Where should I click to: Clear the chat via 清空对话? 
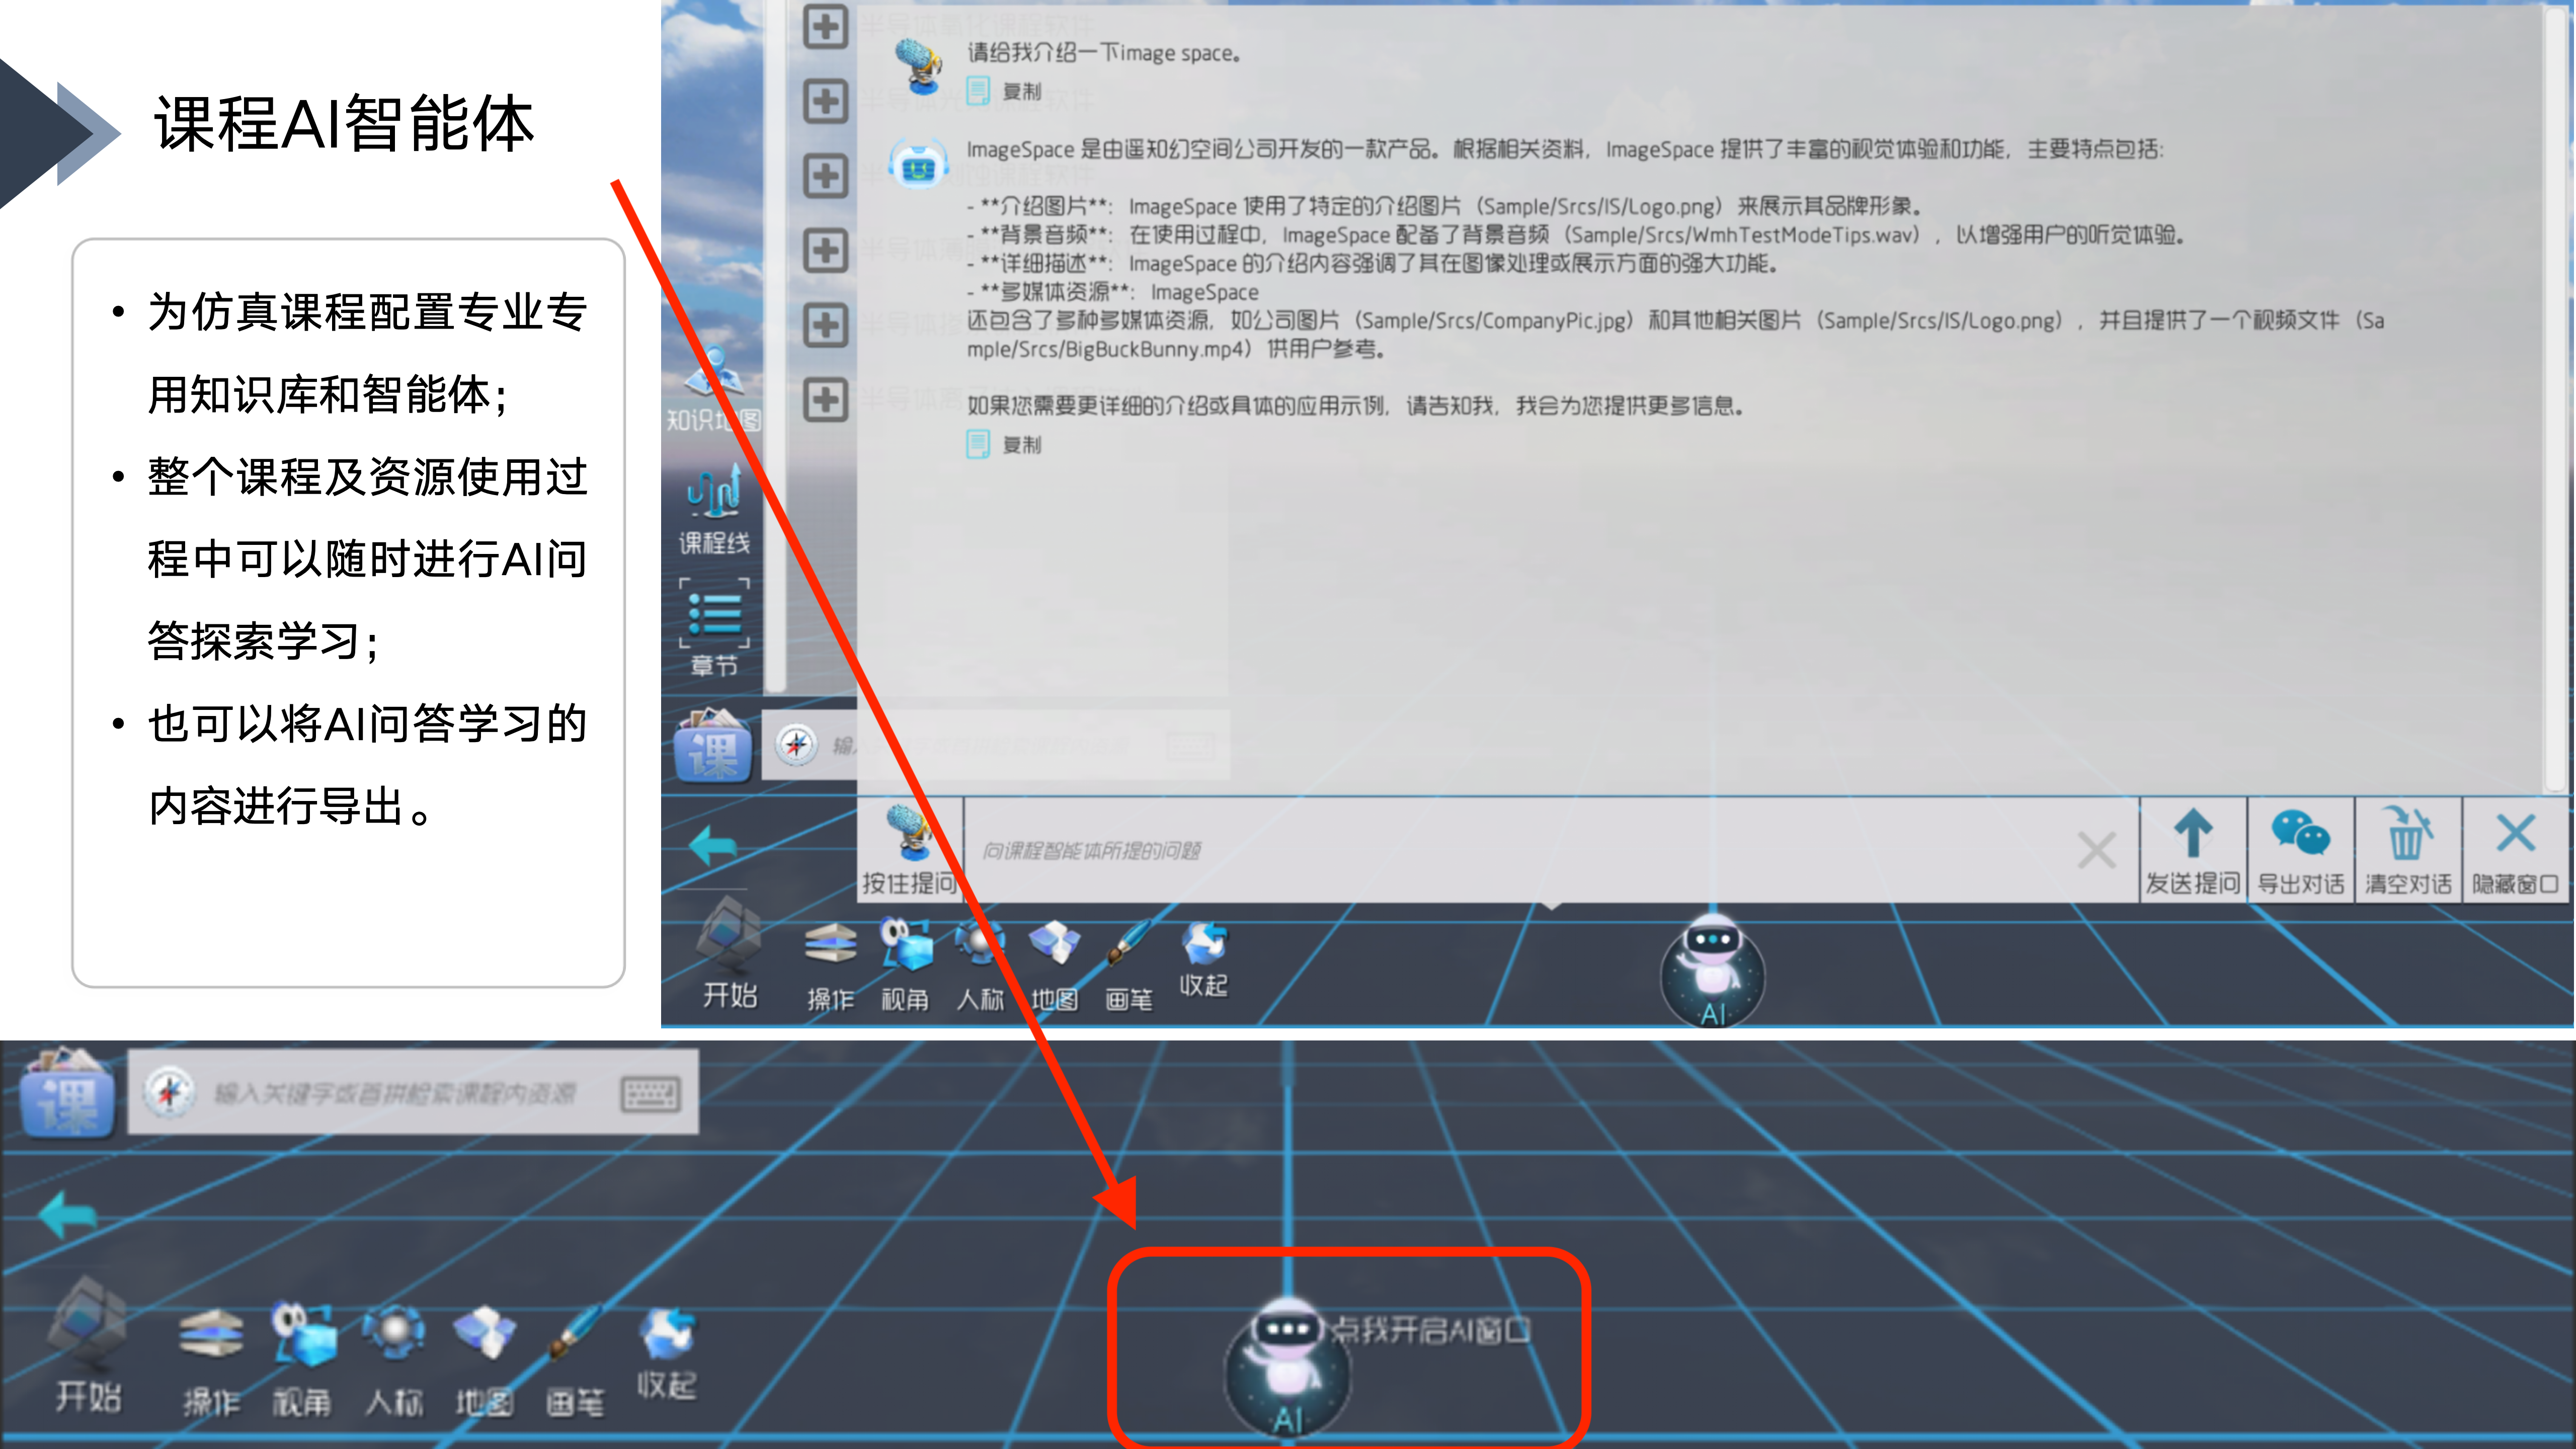coord(2408,850)
